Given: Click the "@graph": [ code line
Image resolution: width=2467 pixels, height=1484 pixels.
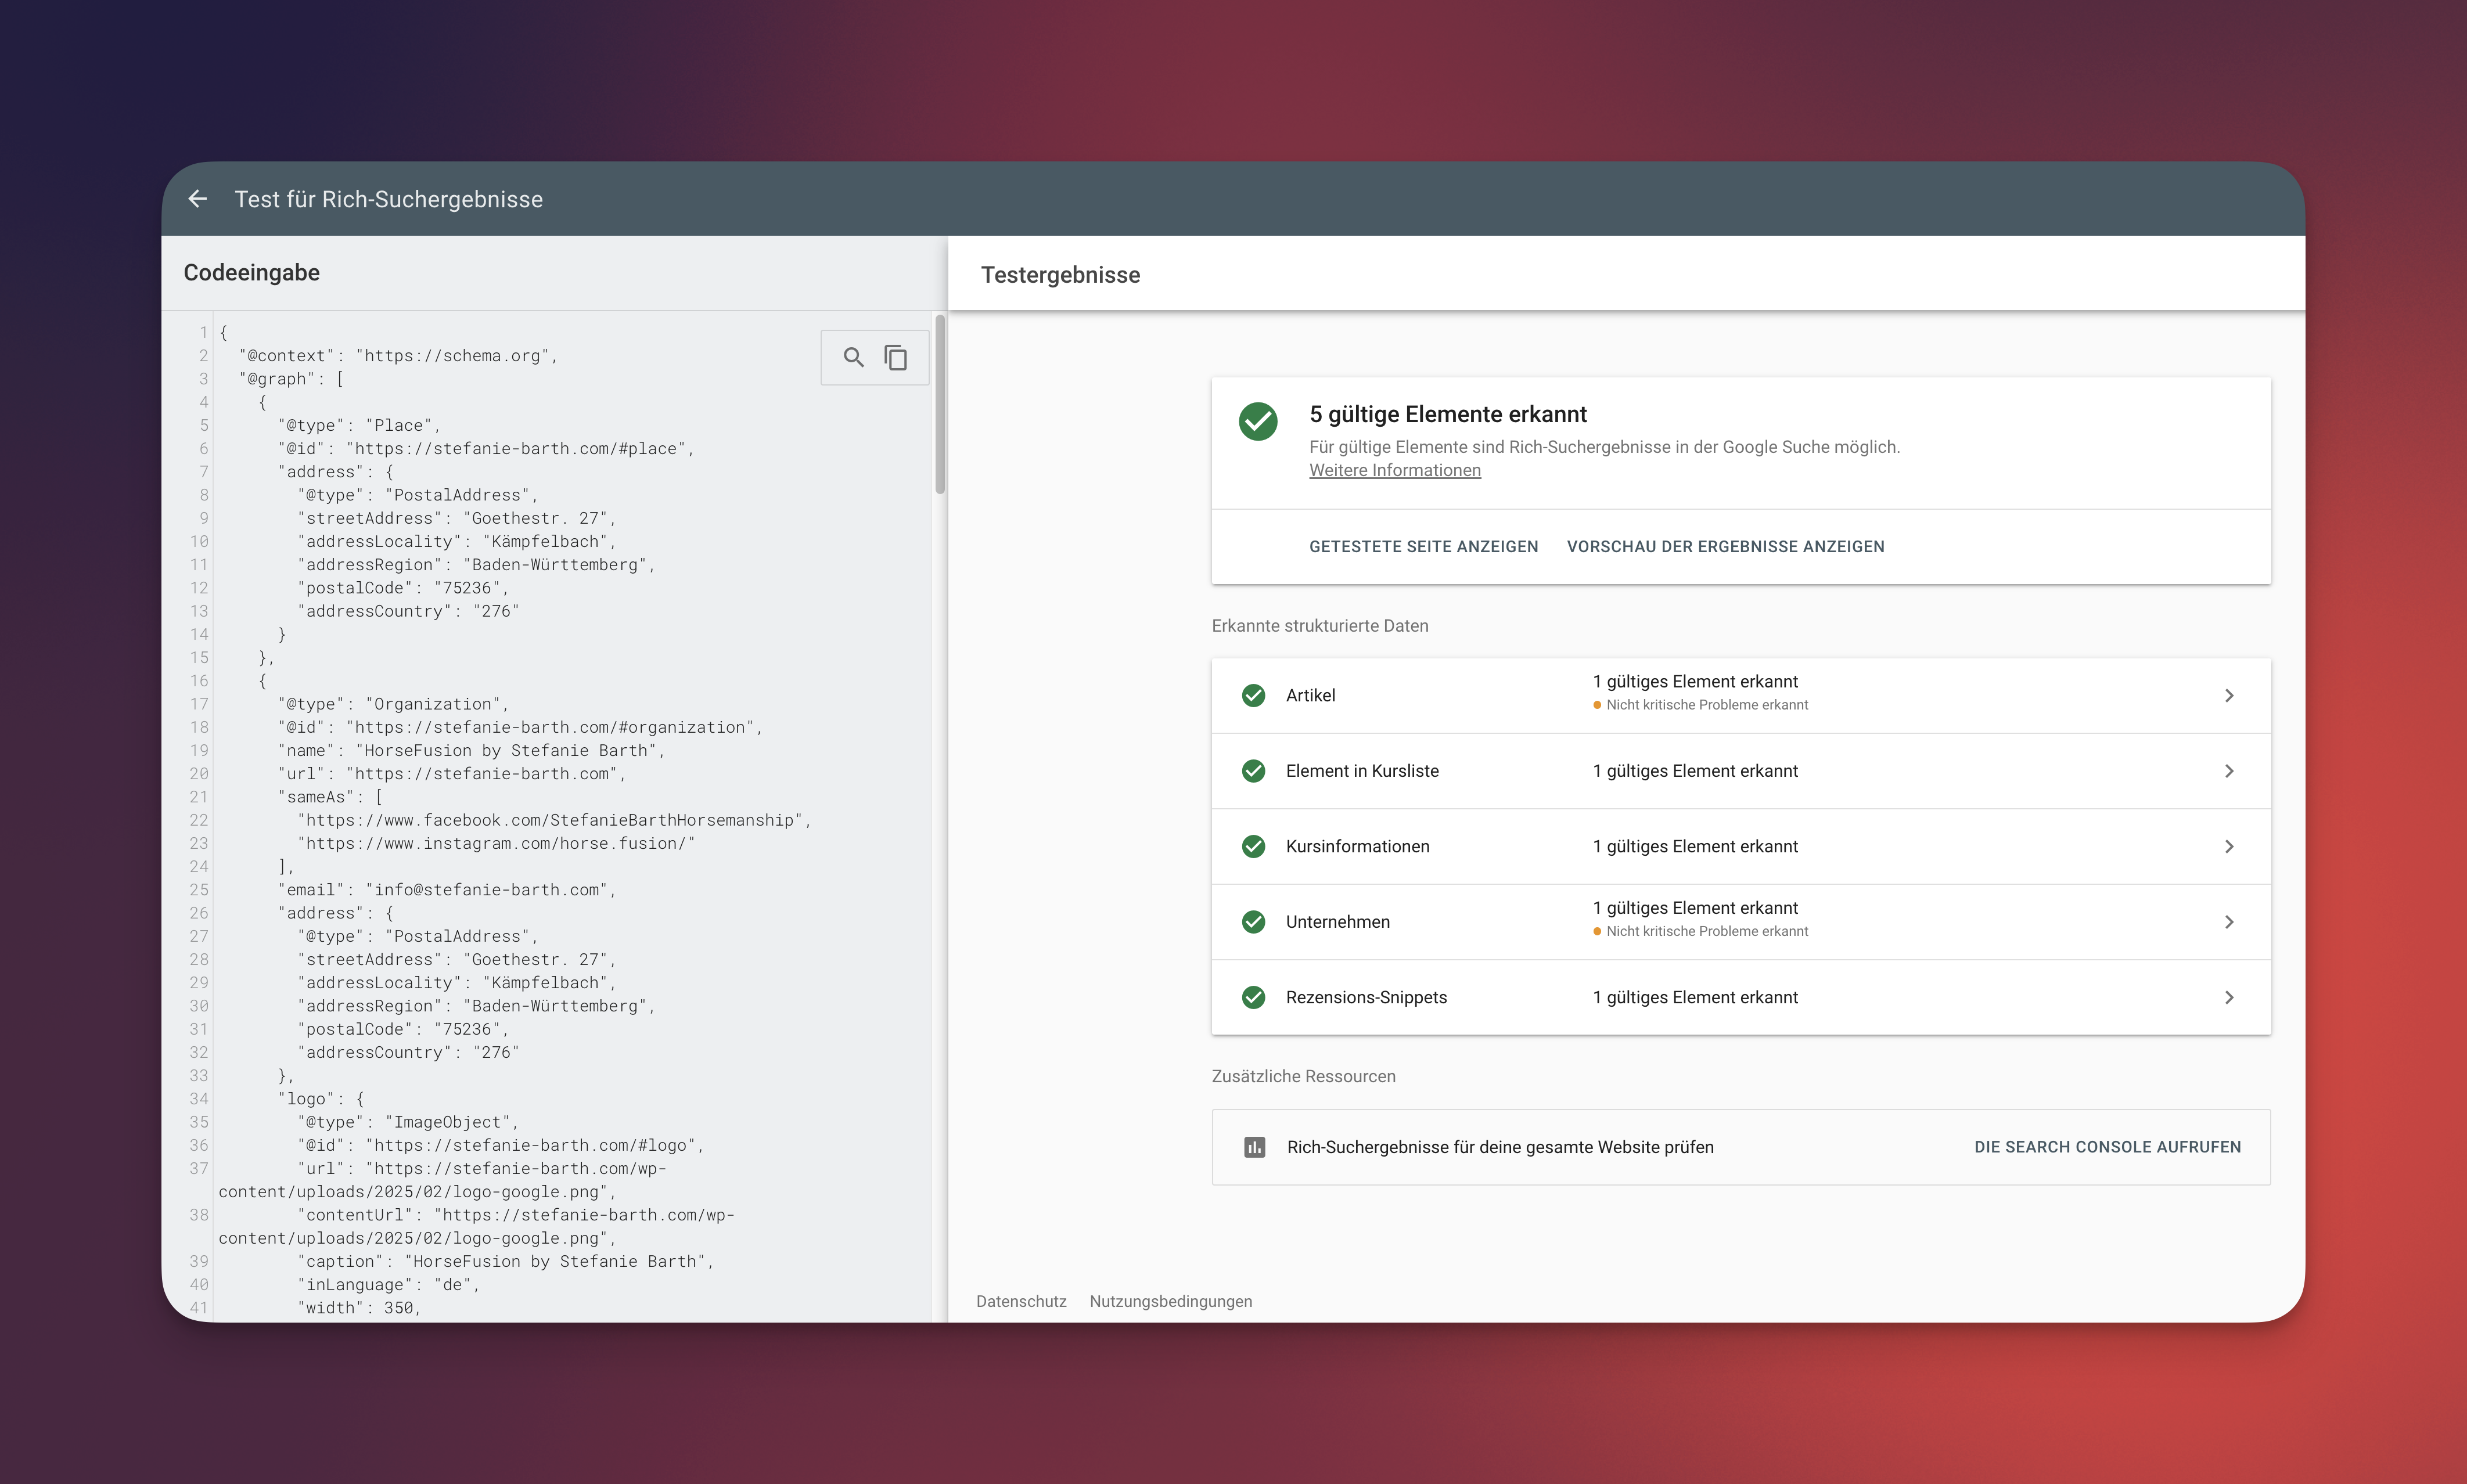Looking at the screenshot, I should click(291, 379).
